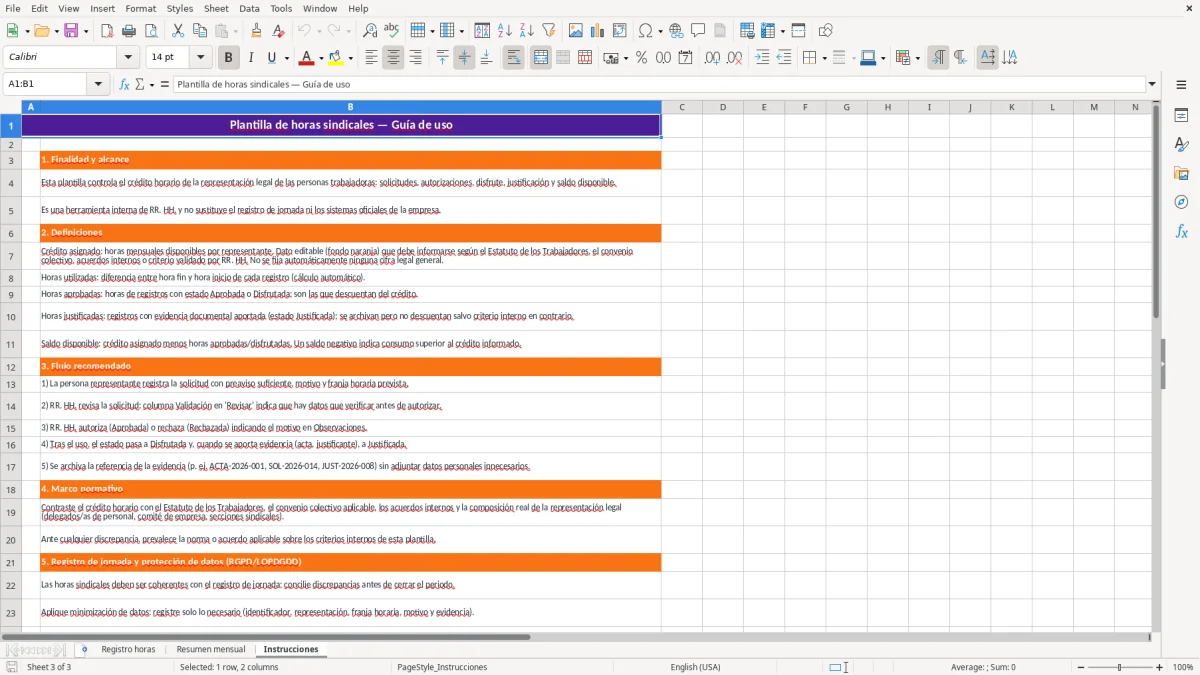The height and width of the screenshot is (675, 1200).
Task: Click the Save document icon
Action: pos(71,31)
